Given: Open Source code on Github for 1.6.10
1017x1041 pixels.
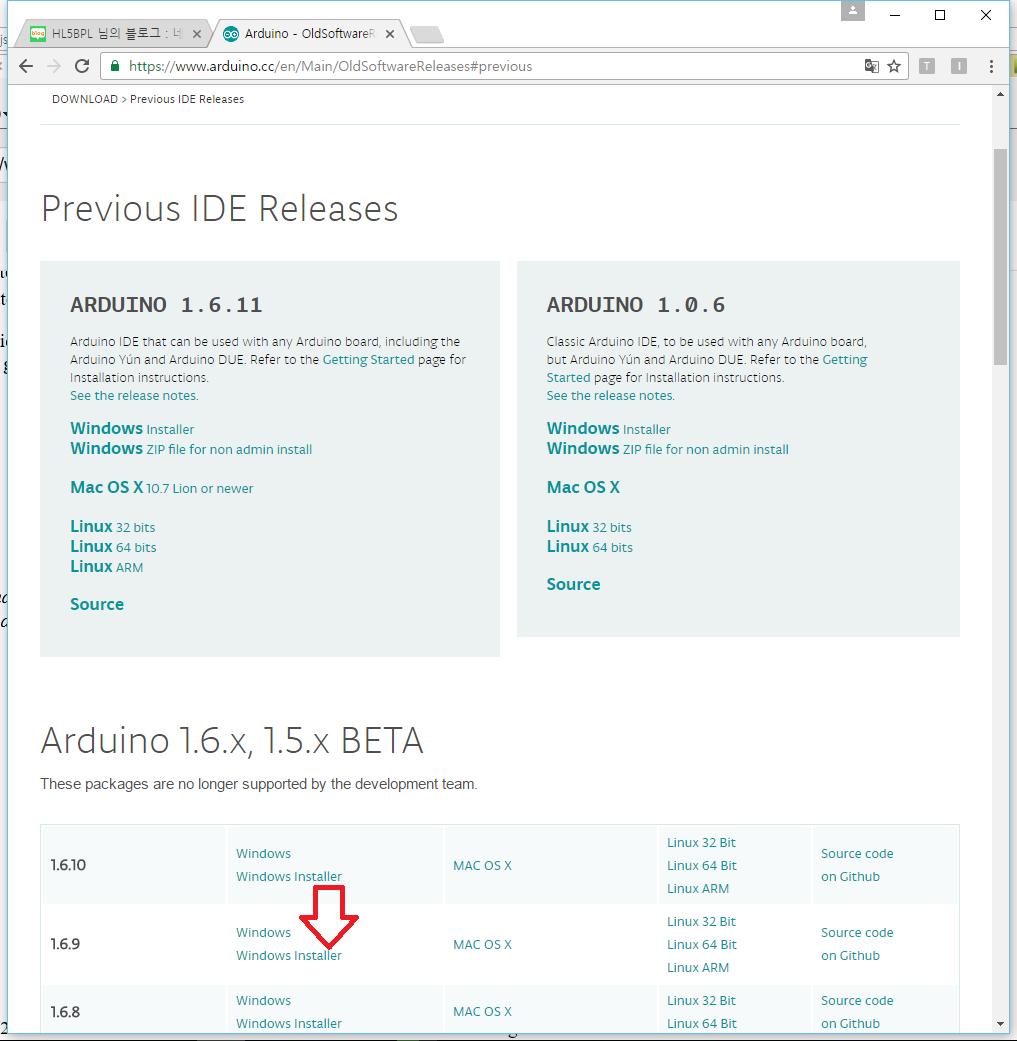Looking at the screenshot, I should click(x=857, y=865).
